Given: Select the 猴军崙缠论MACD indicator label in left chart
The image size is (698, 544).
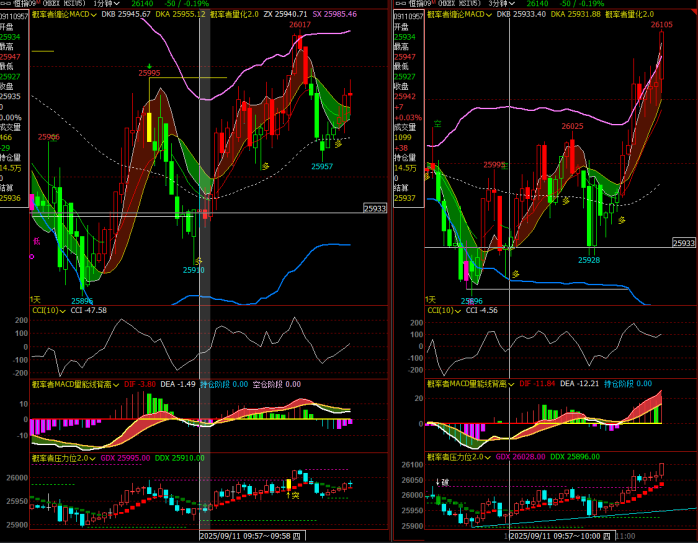Looking at the screenshot, I should (x=62, y=15).
